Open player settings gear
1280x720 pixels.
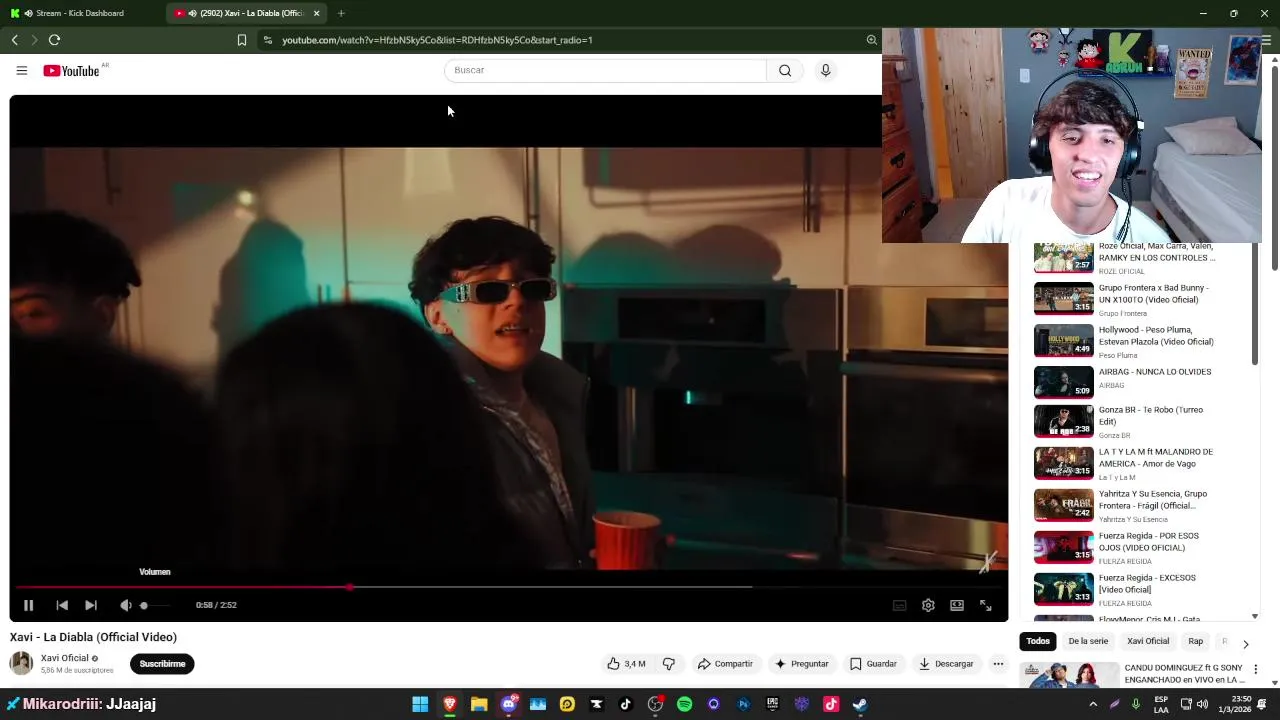click(x=928, y=605)
